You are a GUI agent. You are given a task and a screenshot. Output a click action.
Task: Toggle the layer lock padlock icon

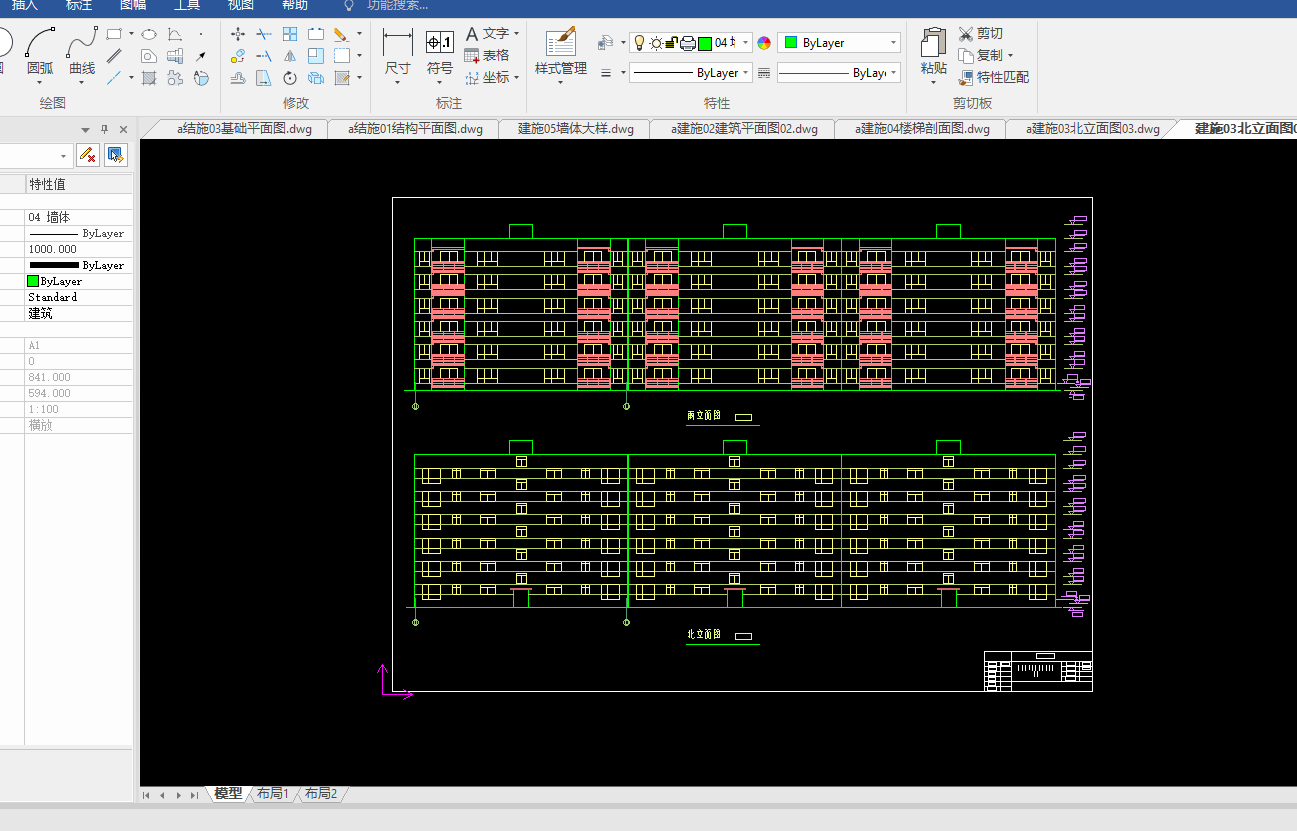click(672, 43)
